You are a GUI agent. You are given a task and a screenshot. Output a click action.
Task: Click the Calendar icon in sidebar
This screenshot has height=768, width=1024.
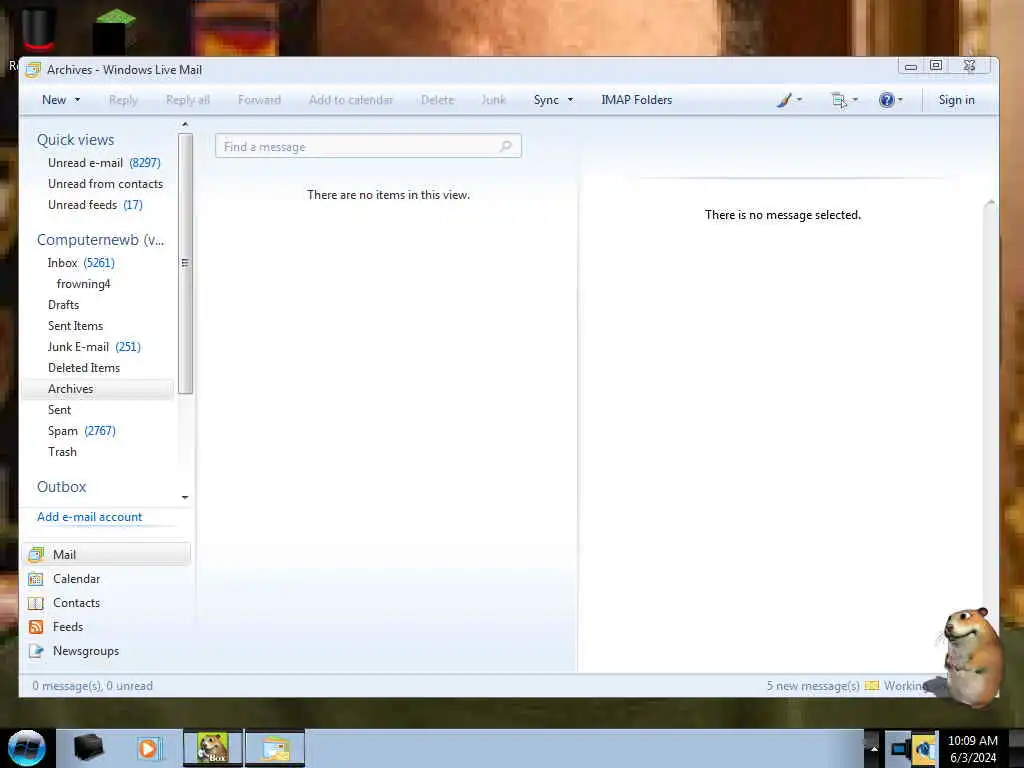36,579
